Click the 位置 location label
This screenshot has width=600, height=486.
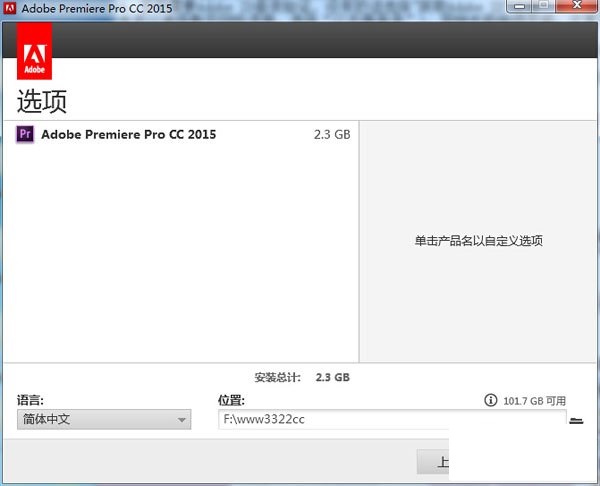click(x=231, y=399)
